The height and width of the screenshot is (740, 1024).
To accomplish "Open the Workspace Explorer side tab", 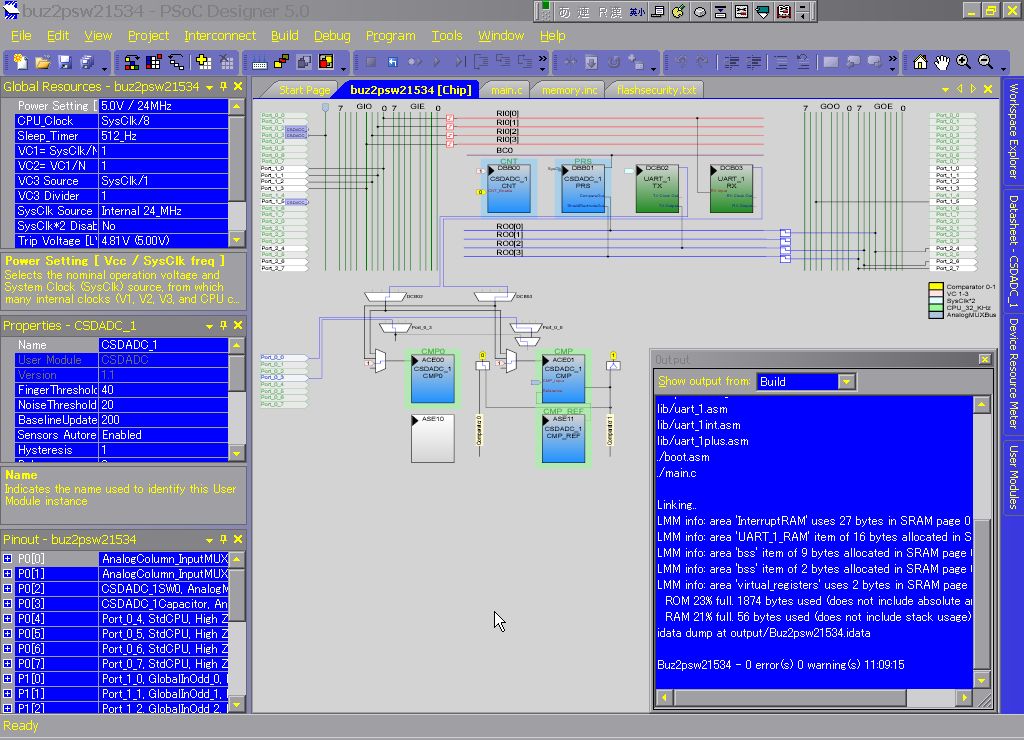I will 1014,131.
